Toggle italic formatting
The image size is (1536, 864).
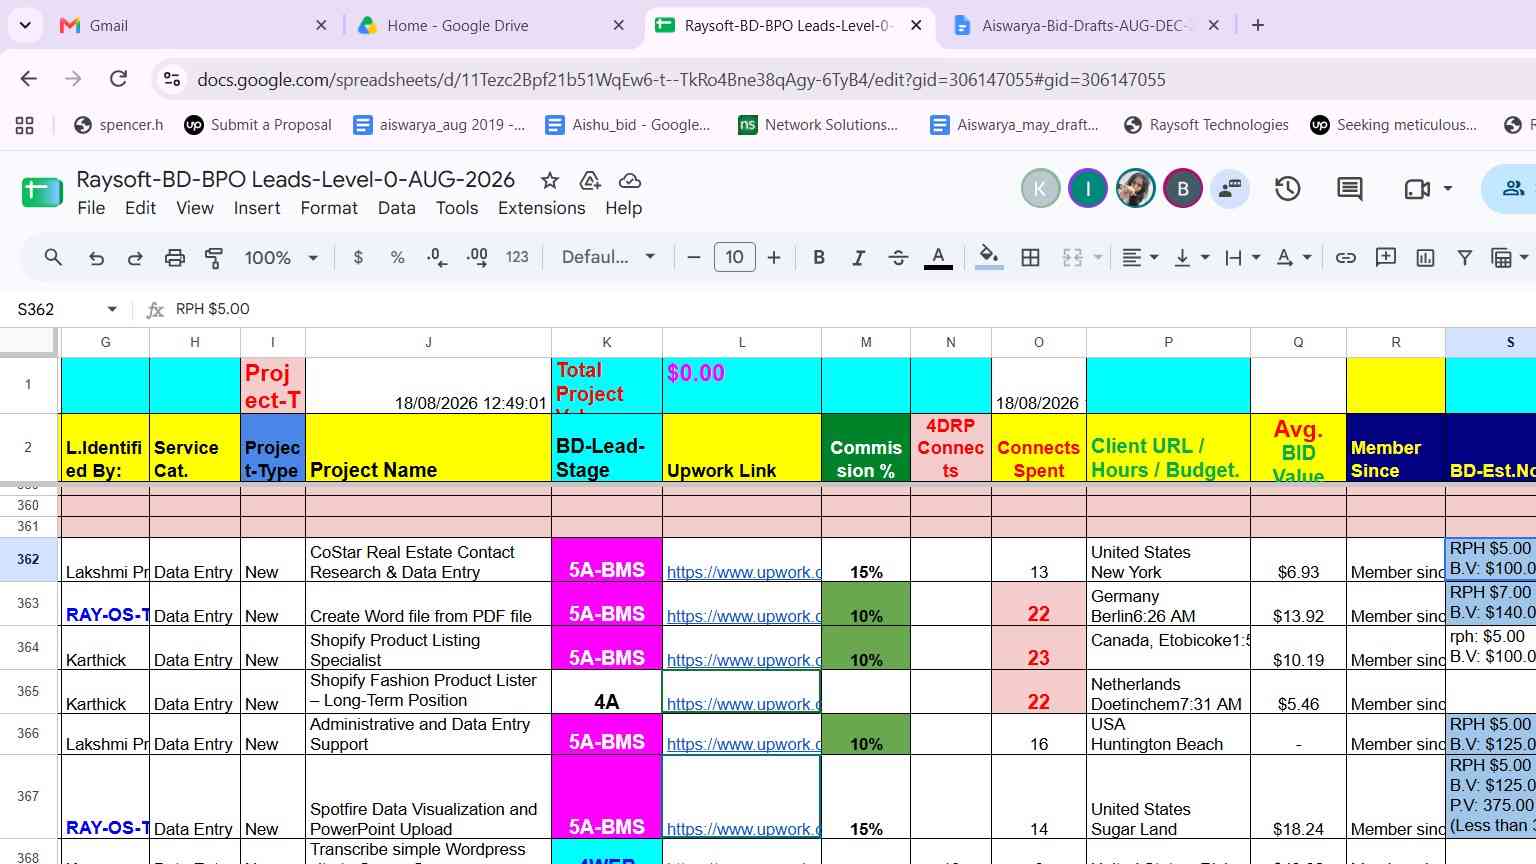(858, 258)
